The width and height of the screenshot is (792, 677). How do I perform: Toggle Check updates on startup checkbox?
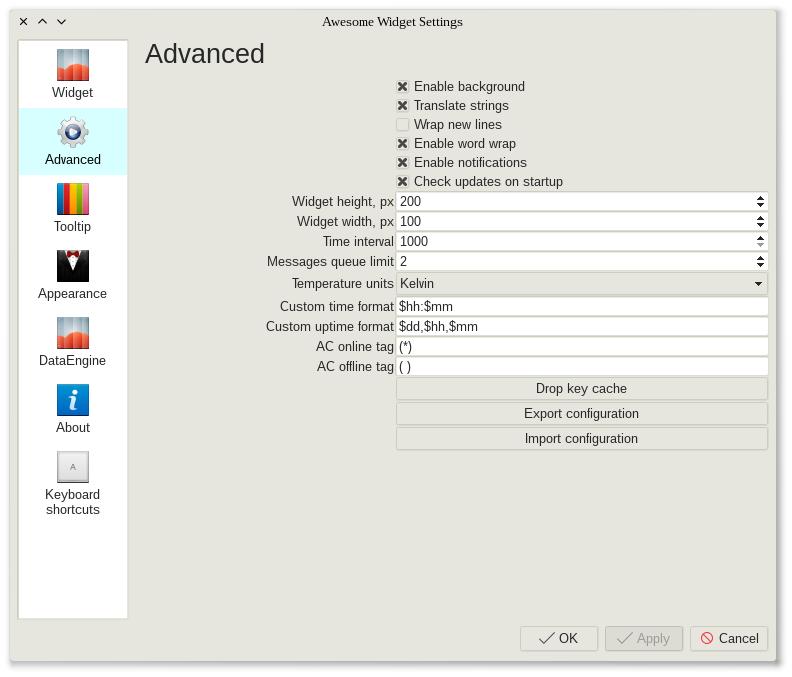pyautogui.click(x=403, y=182)
